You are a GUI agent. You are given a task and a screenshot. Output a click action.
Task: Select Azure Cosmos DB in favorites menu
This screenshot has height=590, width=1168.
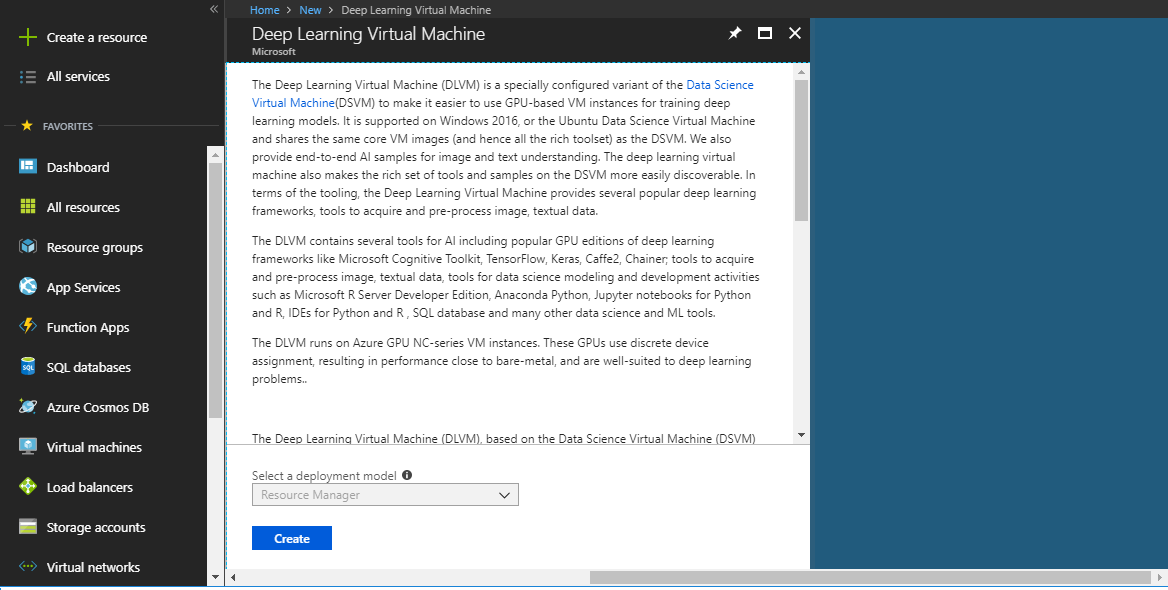tap(98, 407)
